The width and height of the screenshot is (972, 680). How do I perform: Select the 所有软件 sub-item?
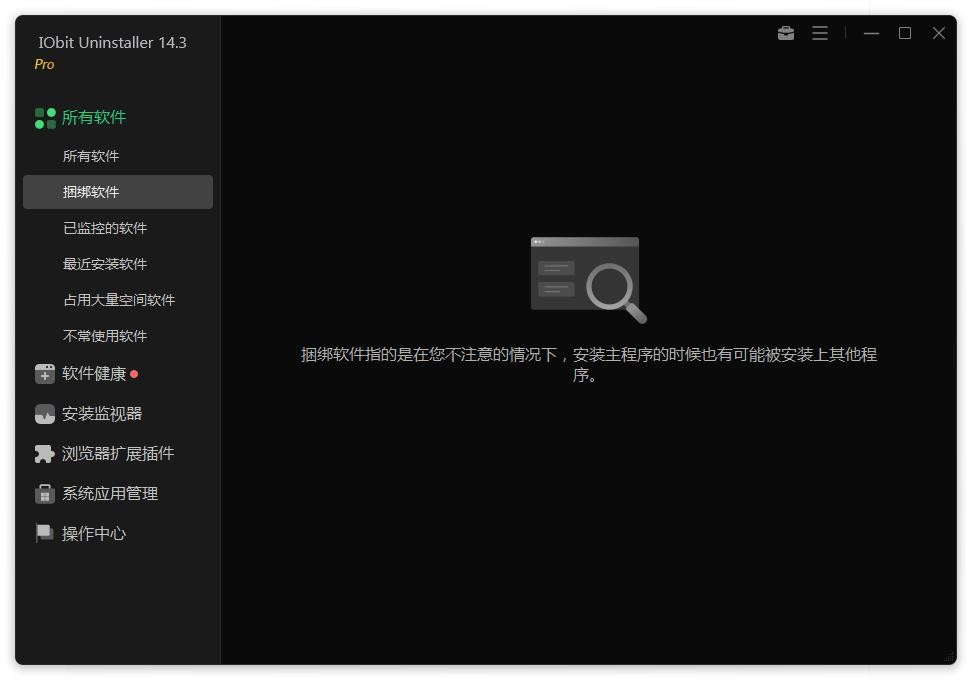pyautogui.click(x=91, y=156)
